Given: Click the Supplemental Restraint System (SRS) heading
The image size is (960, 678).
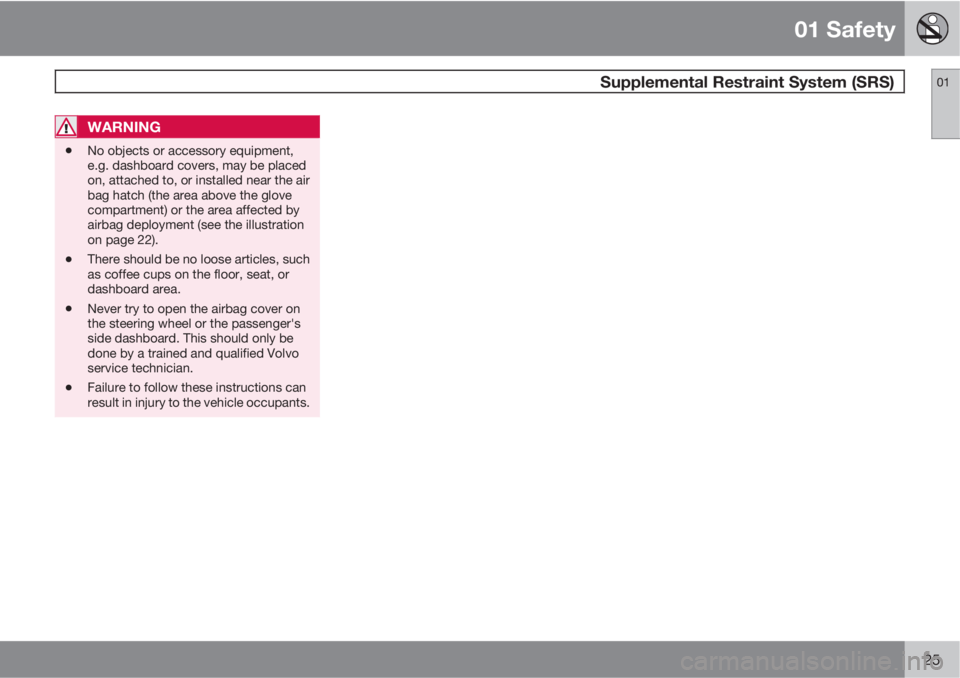Looking at the screenshot, I should (x=746, y=82).
